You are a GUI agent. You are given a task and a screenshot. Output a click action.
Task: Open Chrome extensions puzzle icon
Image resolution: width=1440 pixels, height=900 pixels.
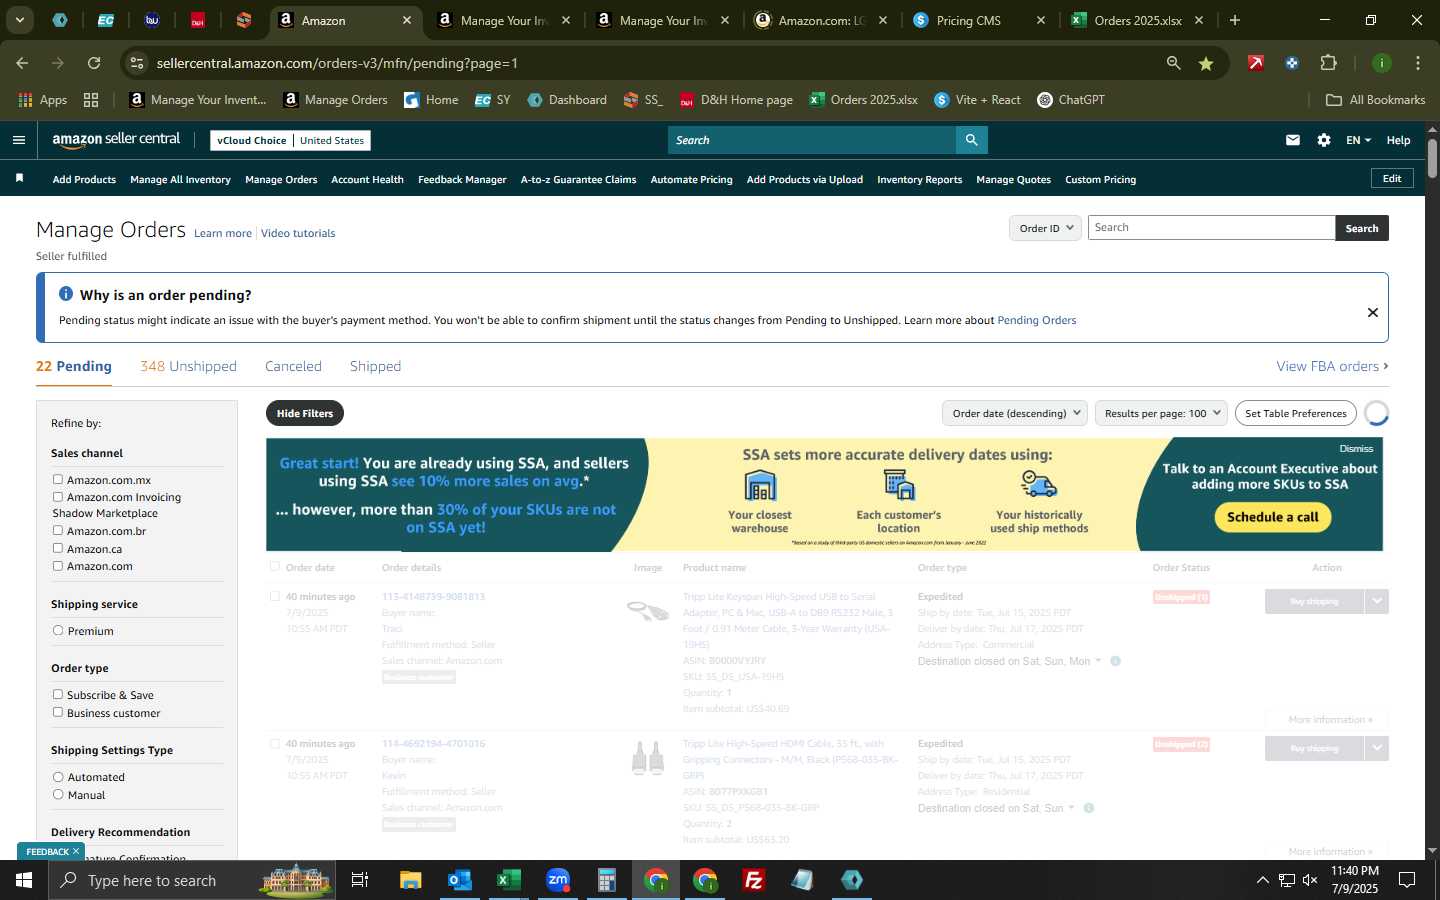1328,63
